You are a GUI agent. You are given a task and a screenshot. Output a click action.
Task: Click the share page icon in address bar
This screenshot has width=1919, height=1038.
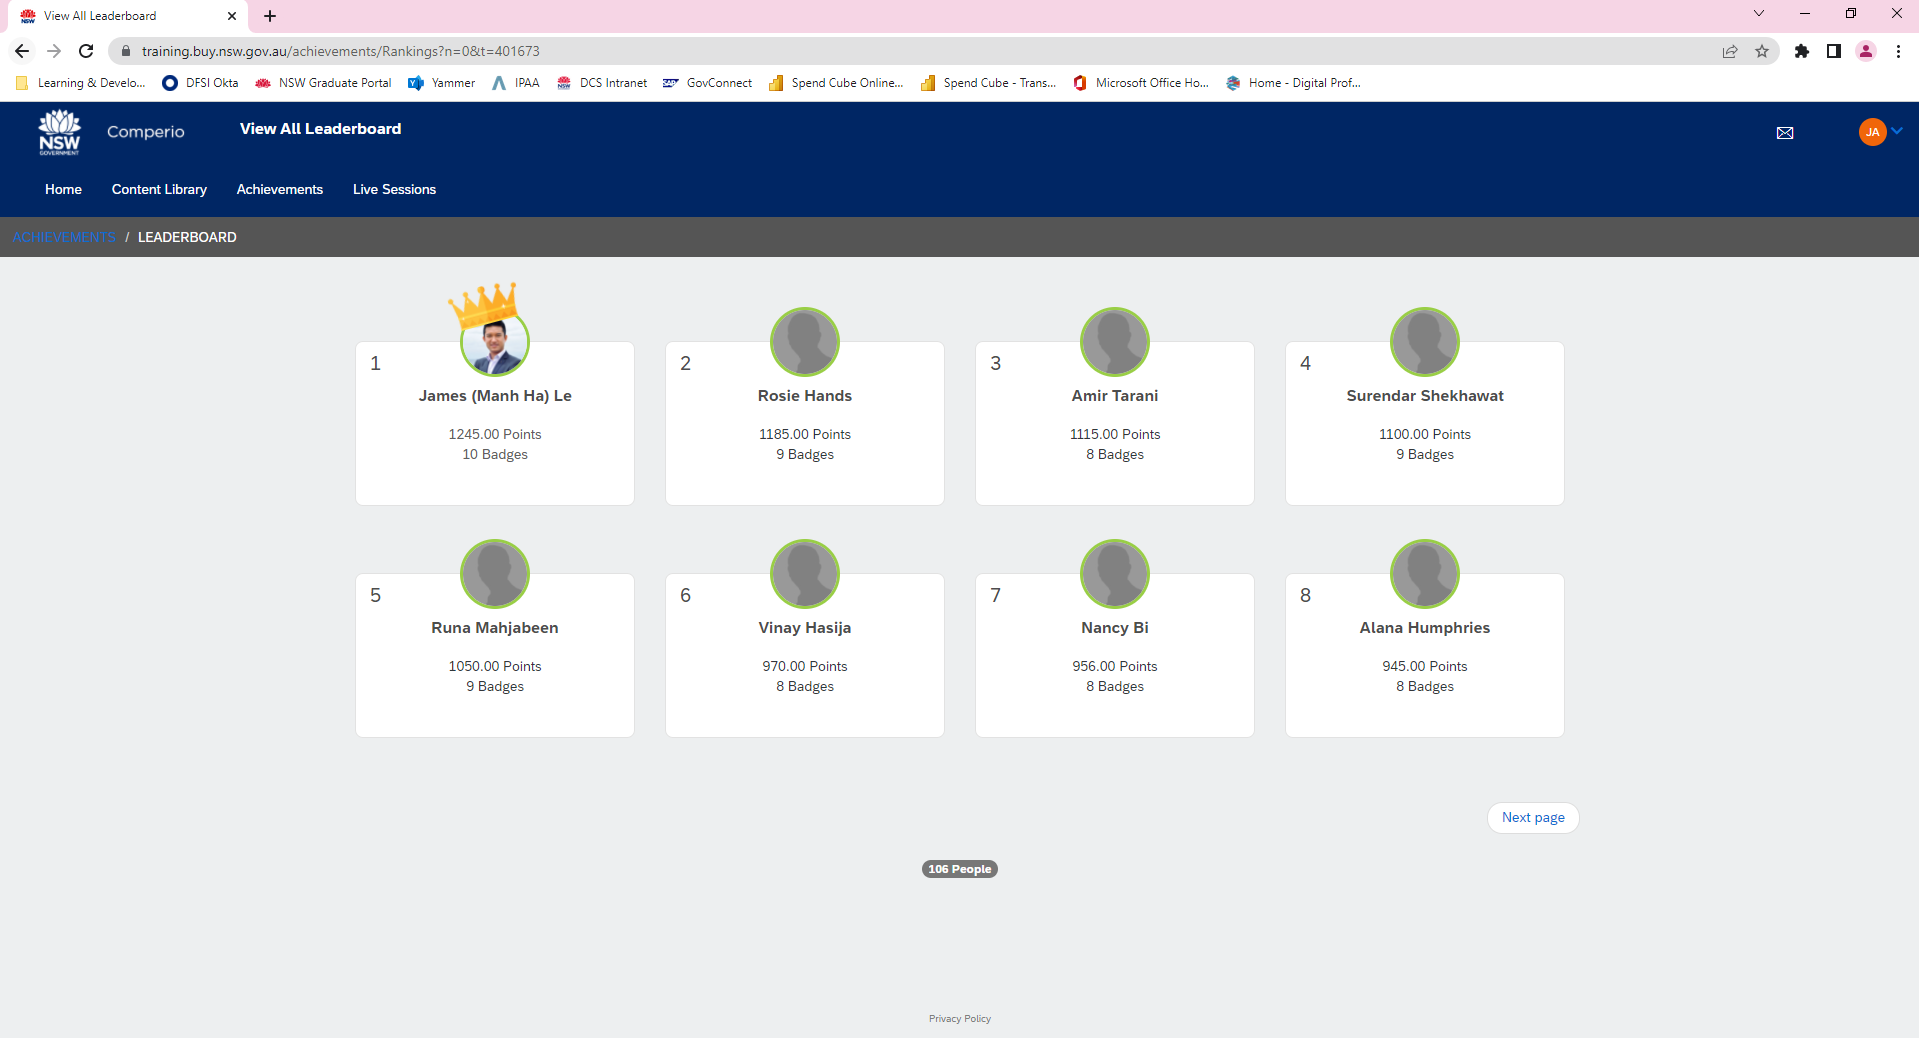[1729, 51]
